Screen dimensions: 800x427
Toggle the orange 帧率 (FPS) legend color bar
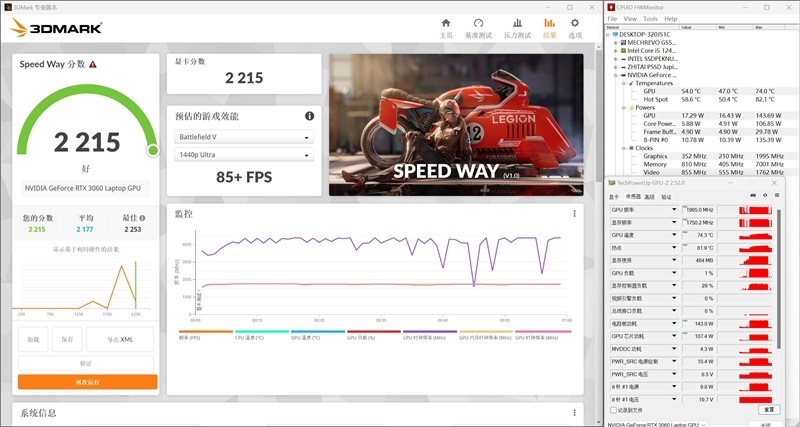point(206,332)
